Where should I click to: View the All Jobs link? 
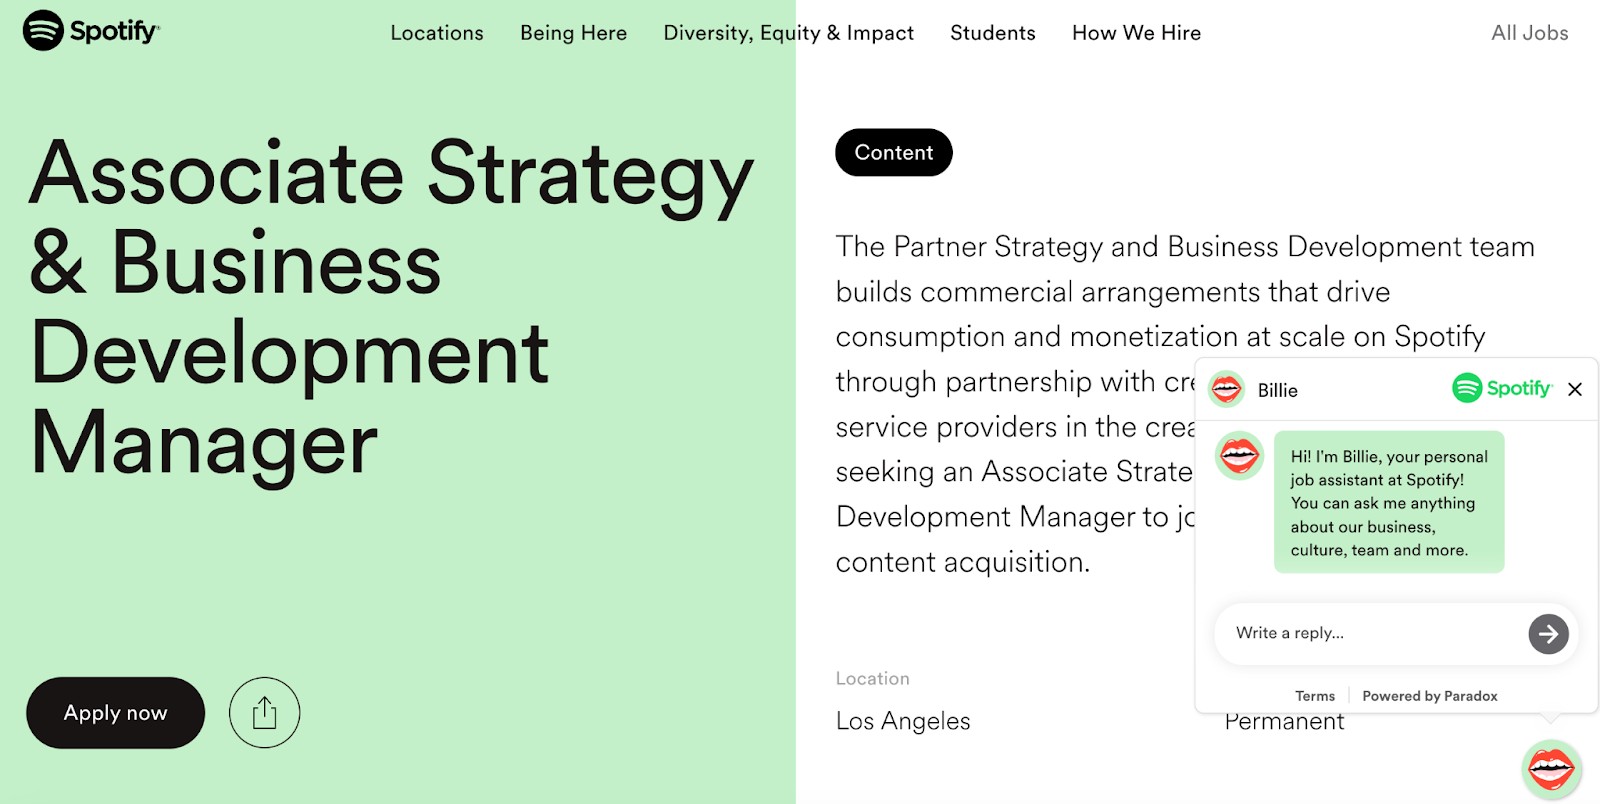coord(1529,33)
